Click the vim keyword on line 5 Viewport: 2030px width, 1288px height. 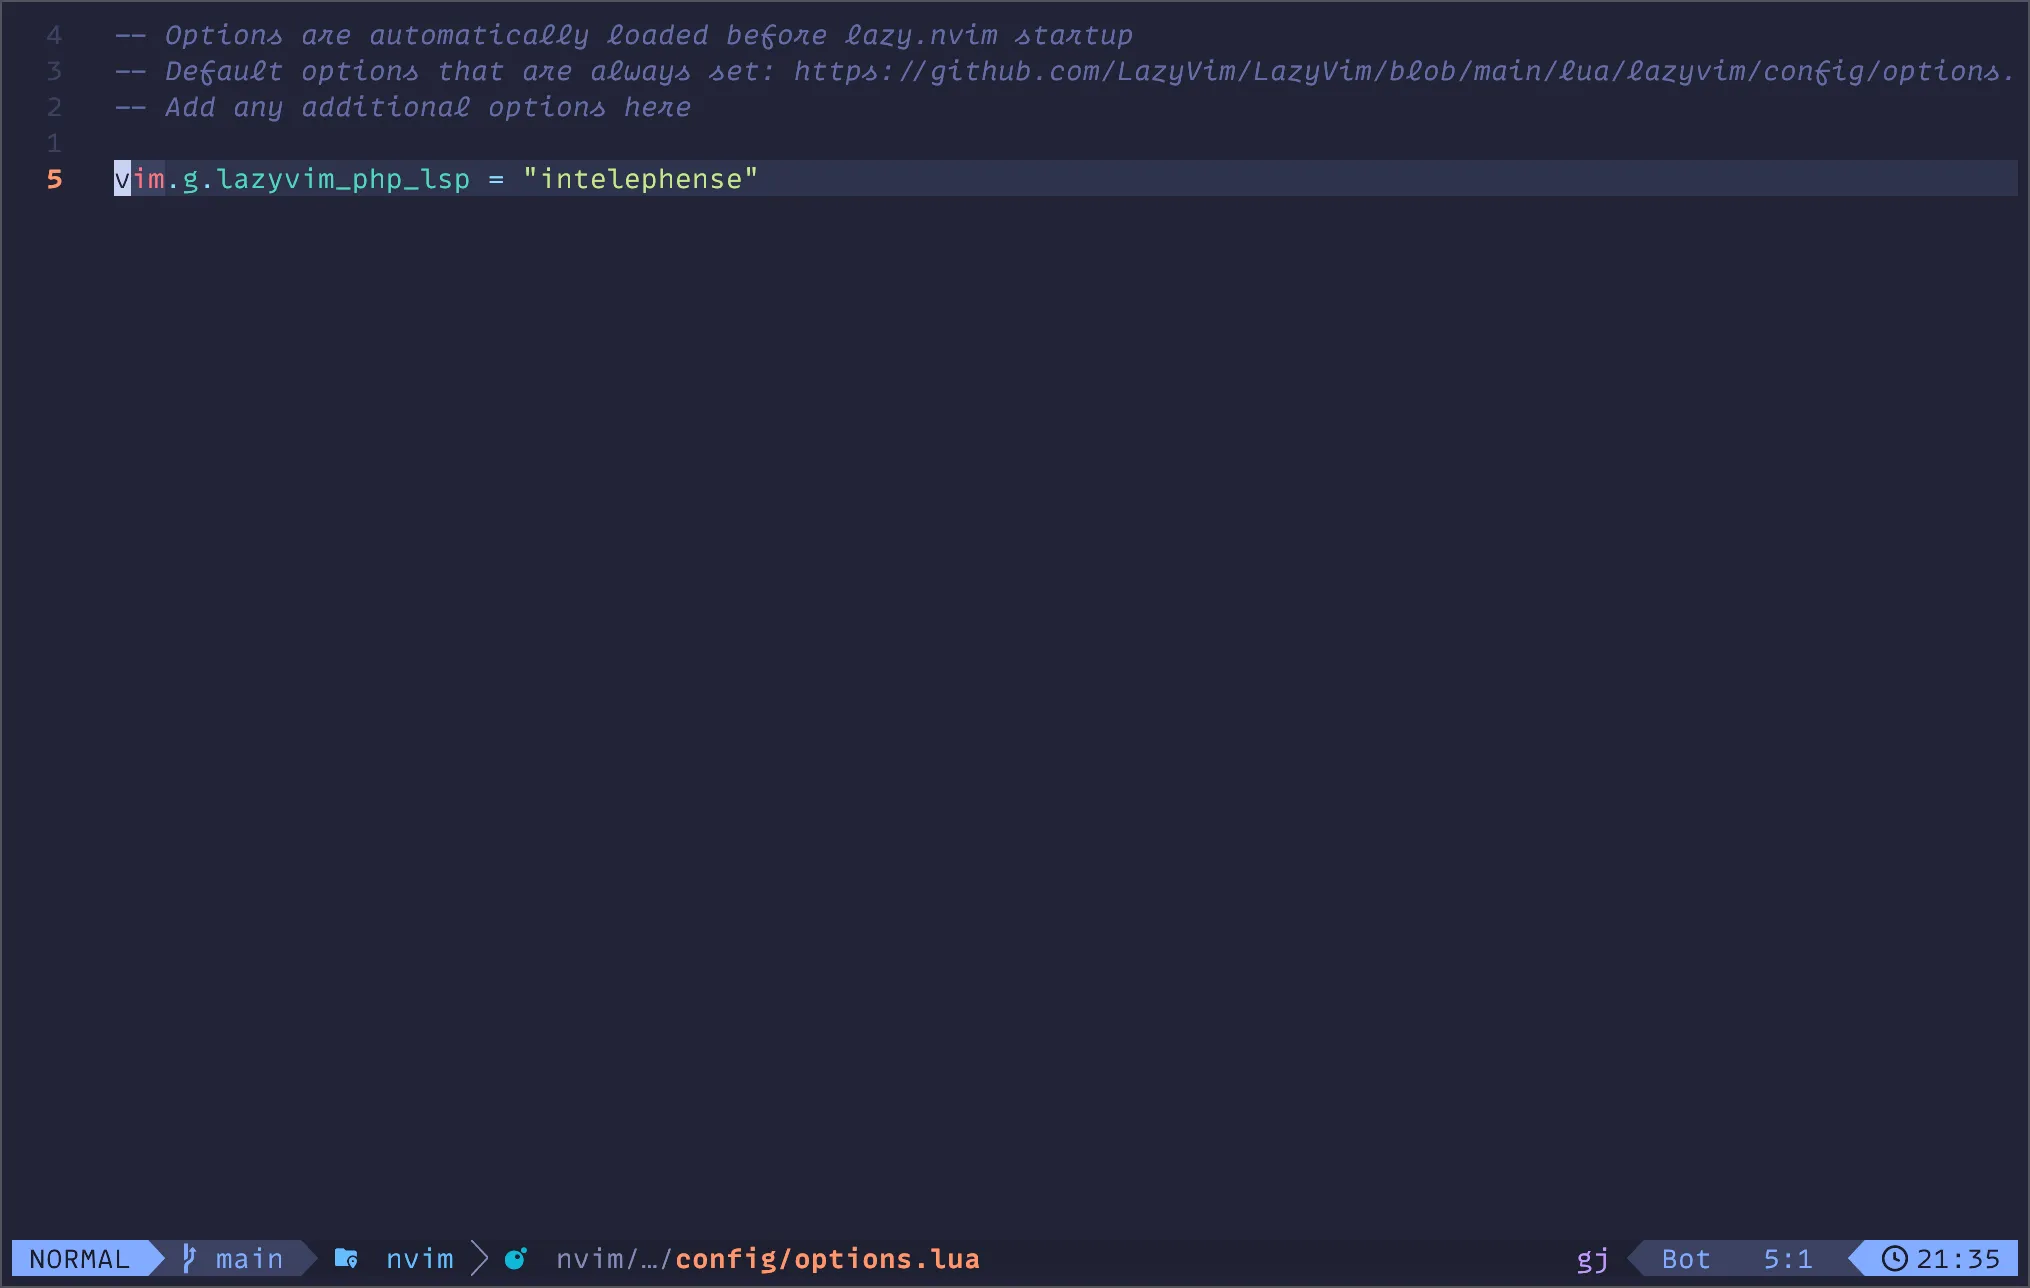(139, 179)
